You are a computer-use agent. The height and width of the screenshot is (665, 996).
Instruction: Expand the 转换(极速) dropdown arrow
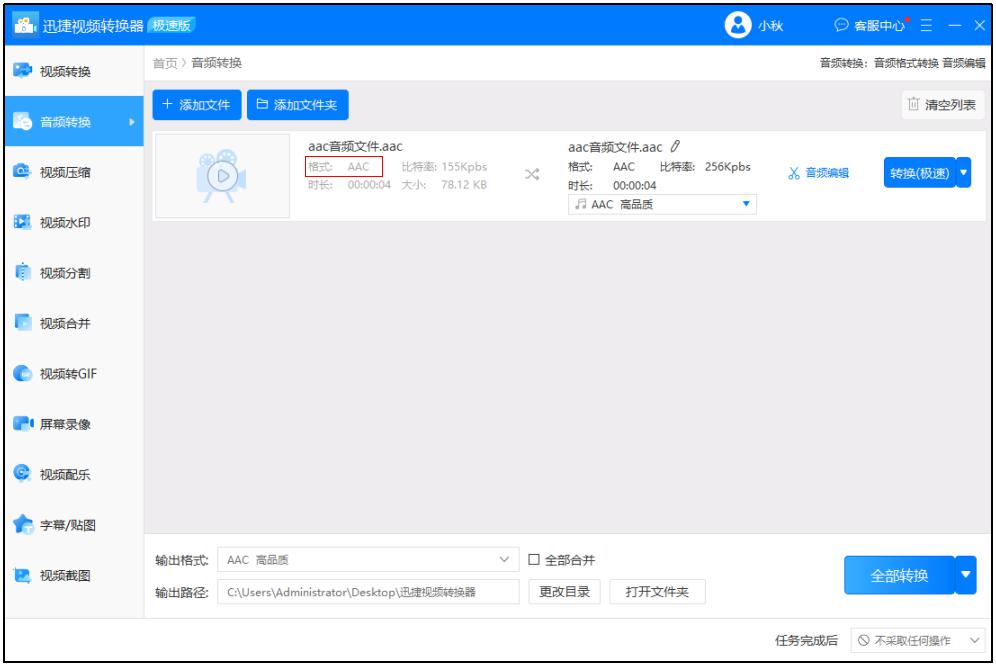click(x=961, y=171)
